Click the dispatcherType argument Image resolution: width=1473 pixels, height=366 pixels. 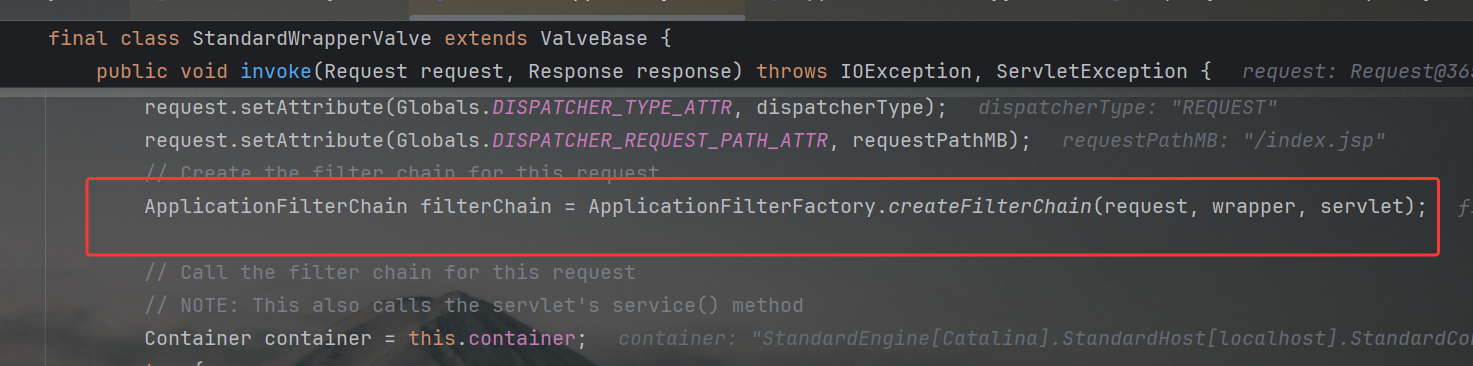pos(844,107)
